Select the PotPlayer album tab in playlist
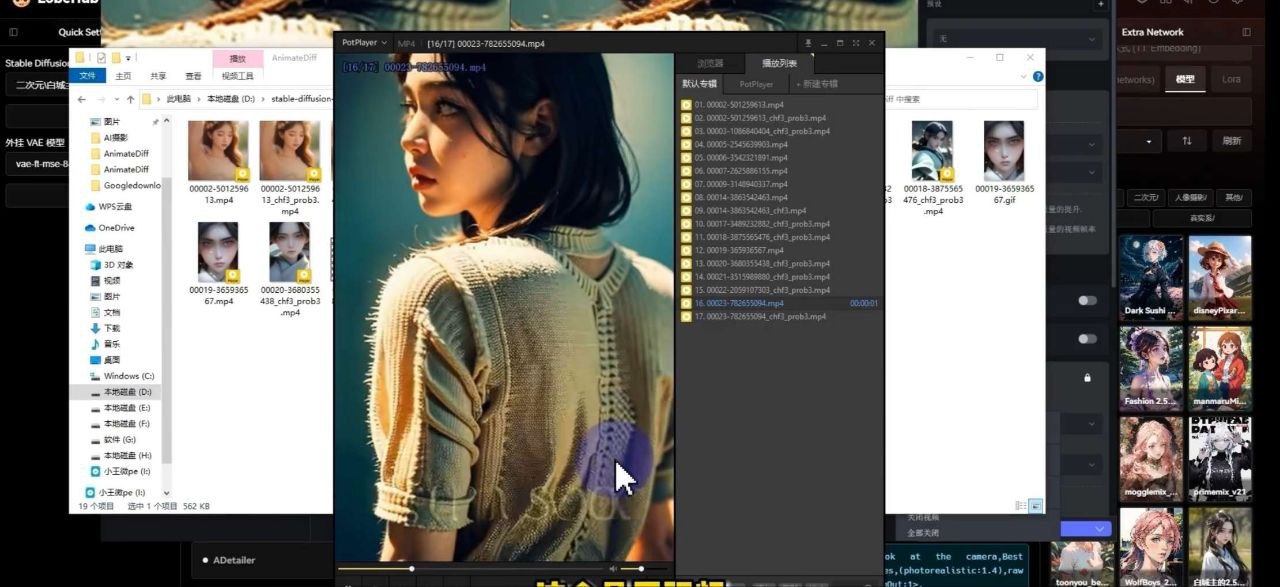1280x587 pixels. [756, 84]
